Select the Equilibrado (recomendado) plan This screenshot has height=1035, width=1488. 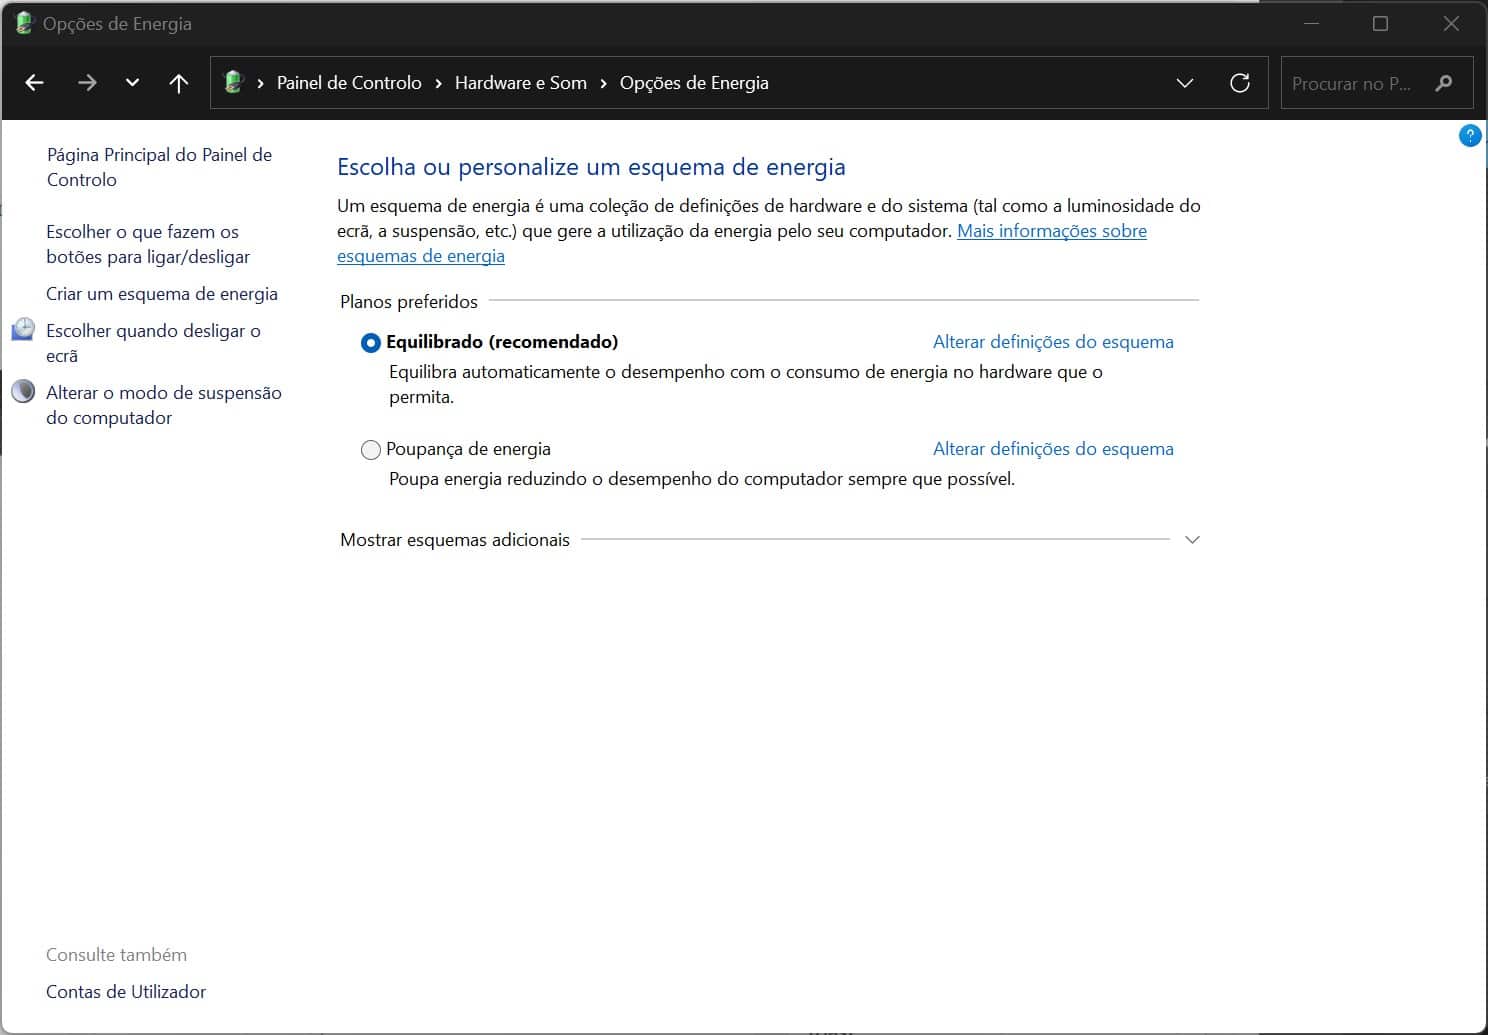(x=371, y=343)
